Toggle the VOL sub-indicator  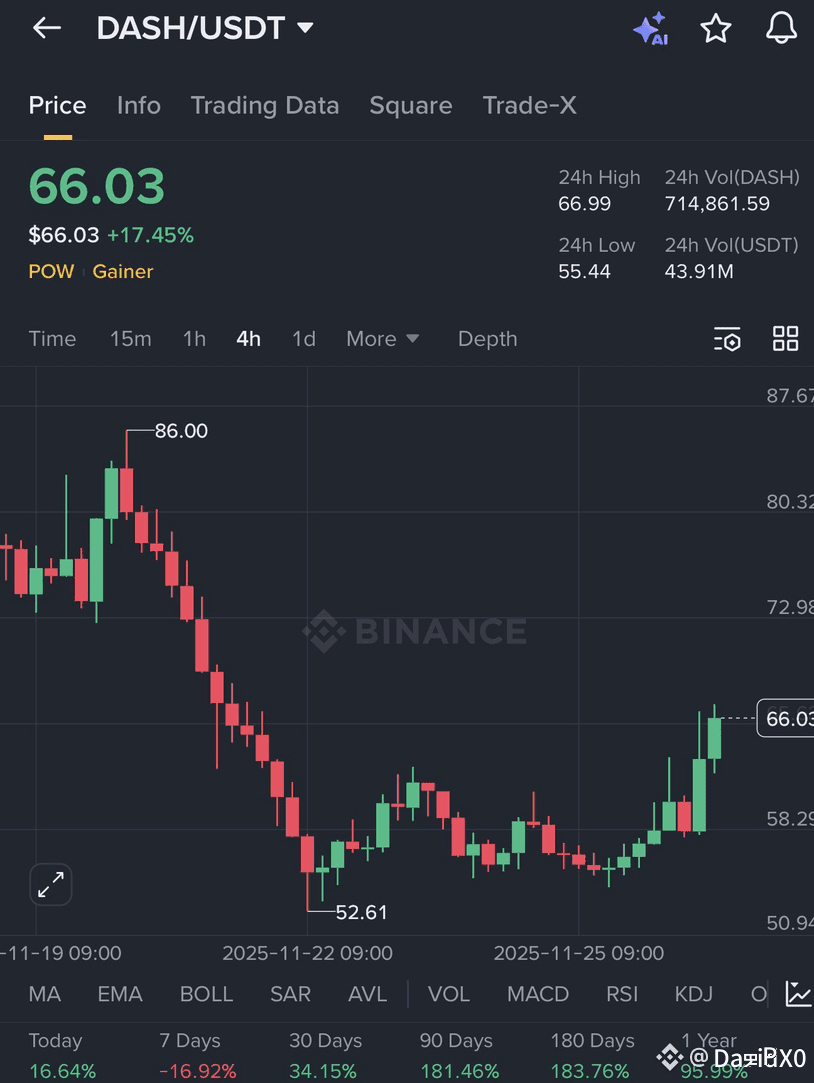pos(449,994)
